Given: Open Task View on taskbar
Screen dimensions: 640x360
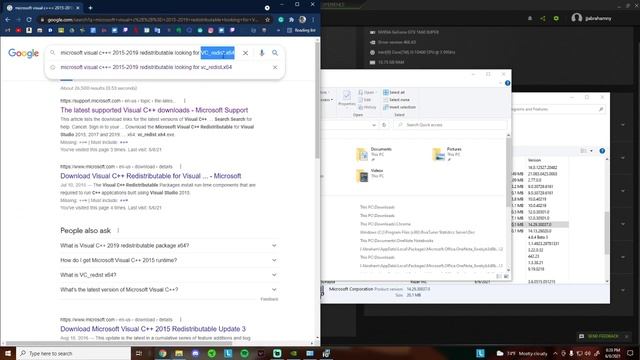Looking at the screenshot, I should point(139,353).
